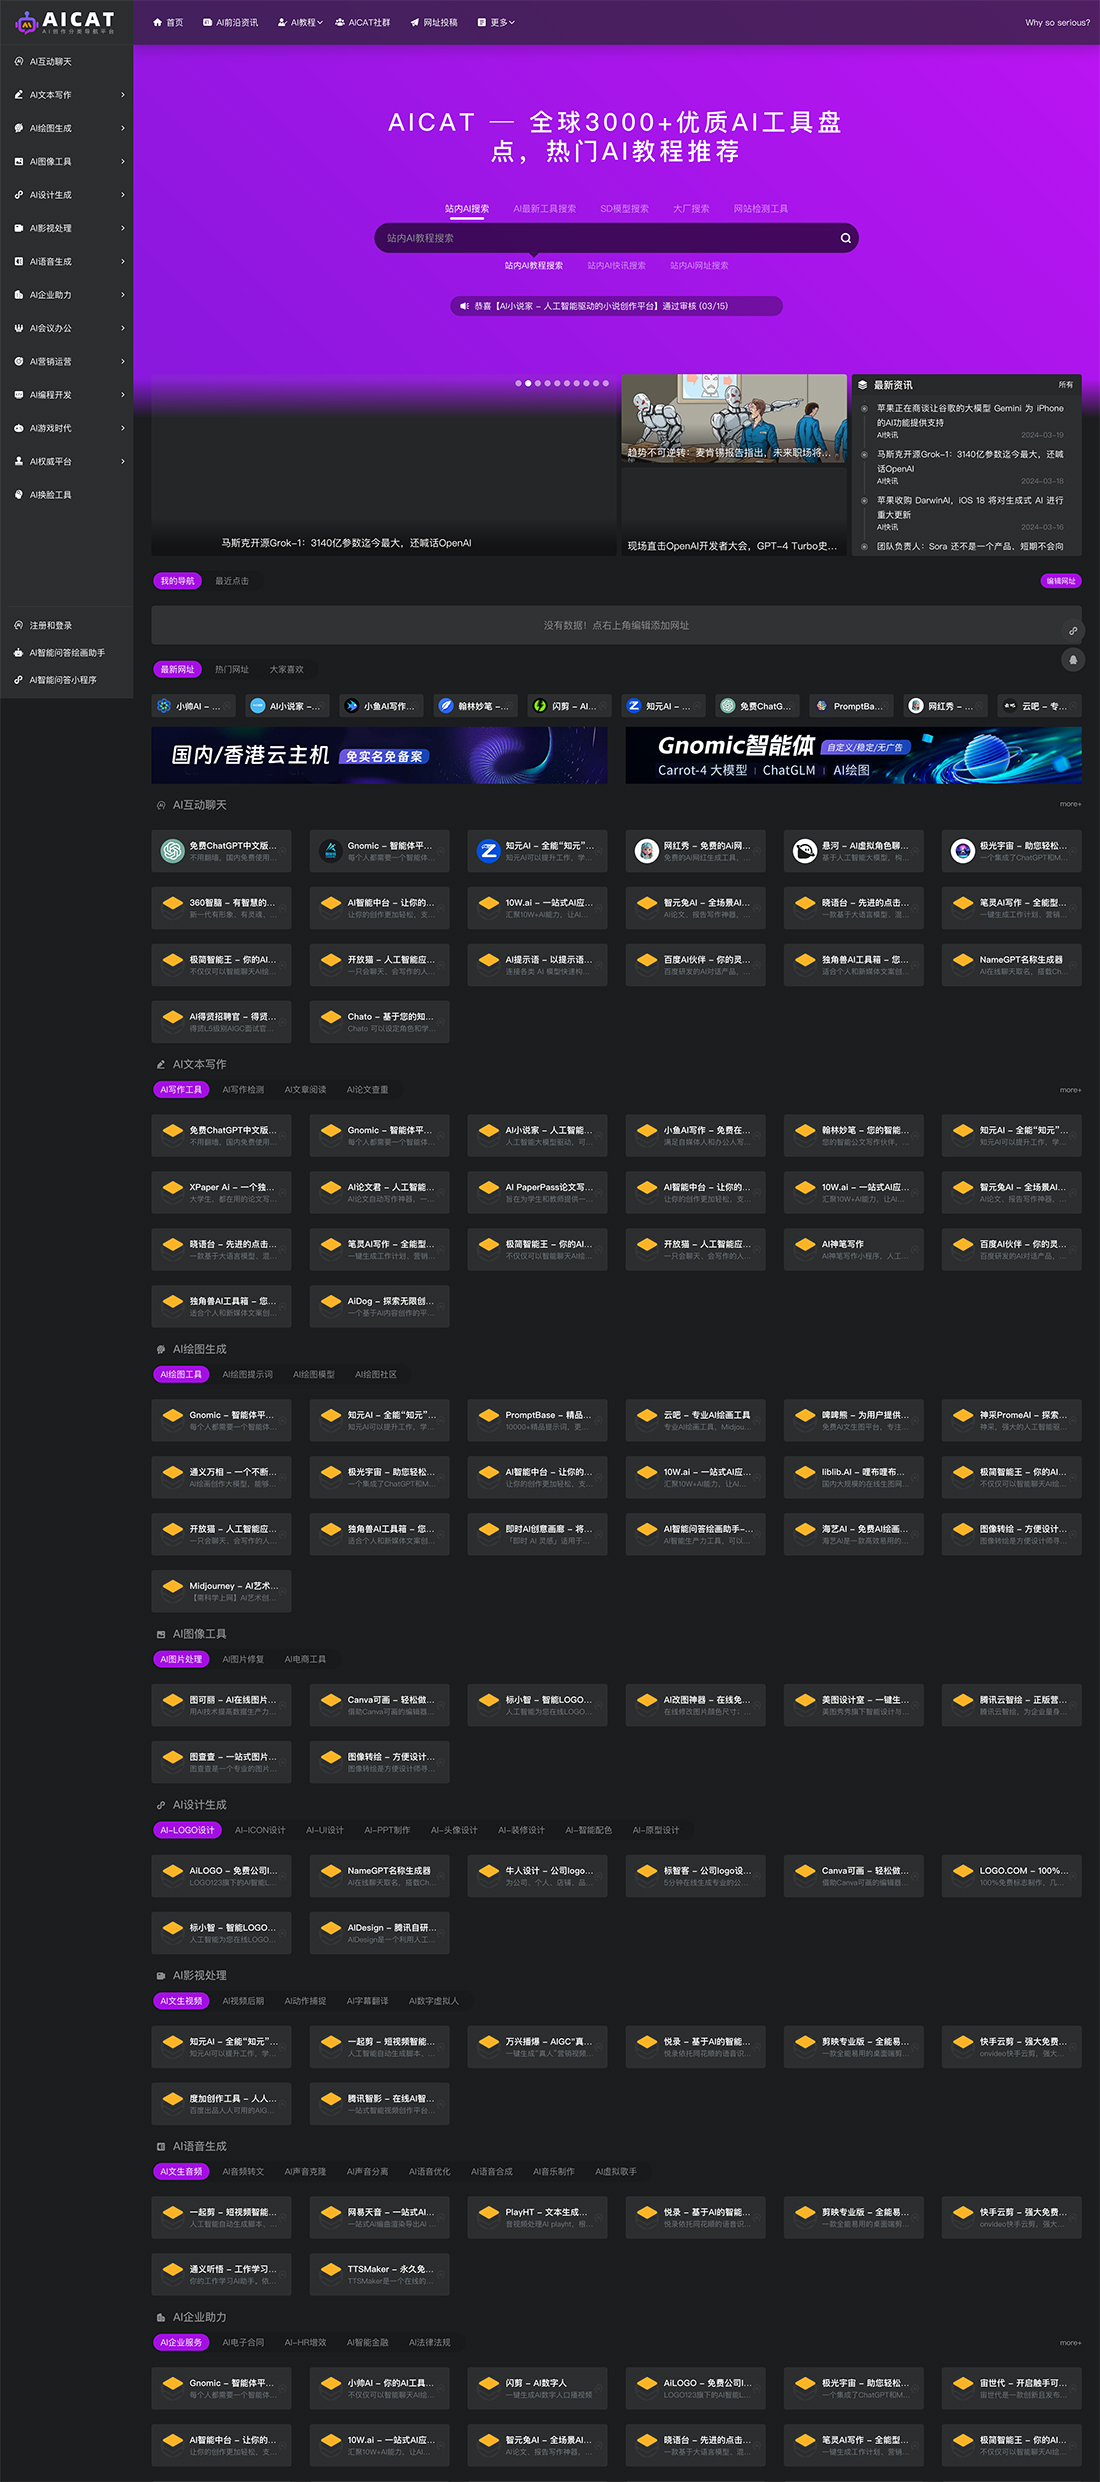
Task: Click the 注册和登录 sidebar icon
Action: point(19,626)
